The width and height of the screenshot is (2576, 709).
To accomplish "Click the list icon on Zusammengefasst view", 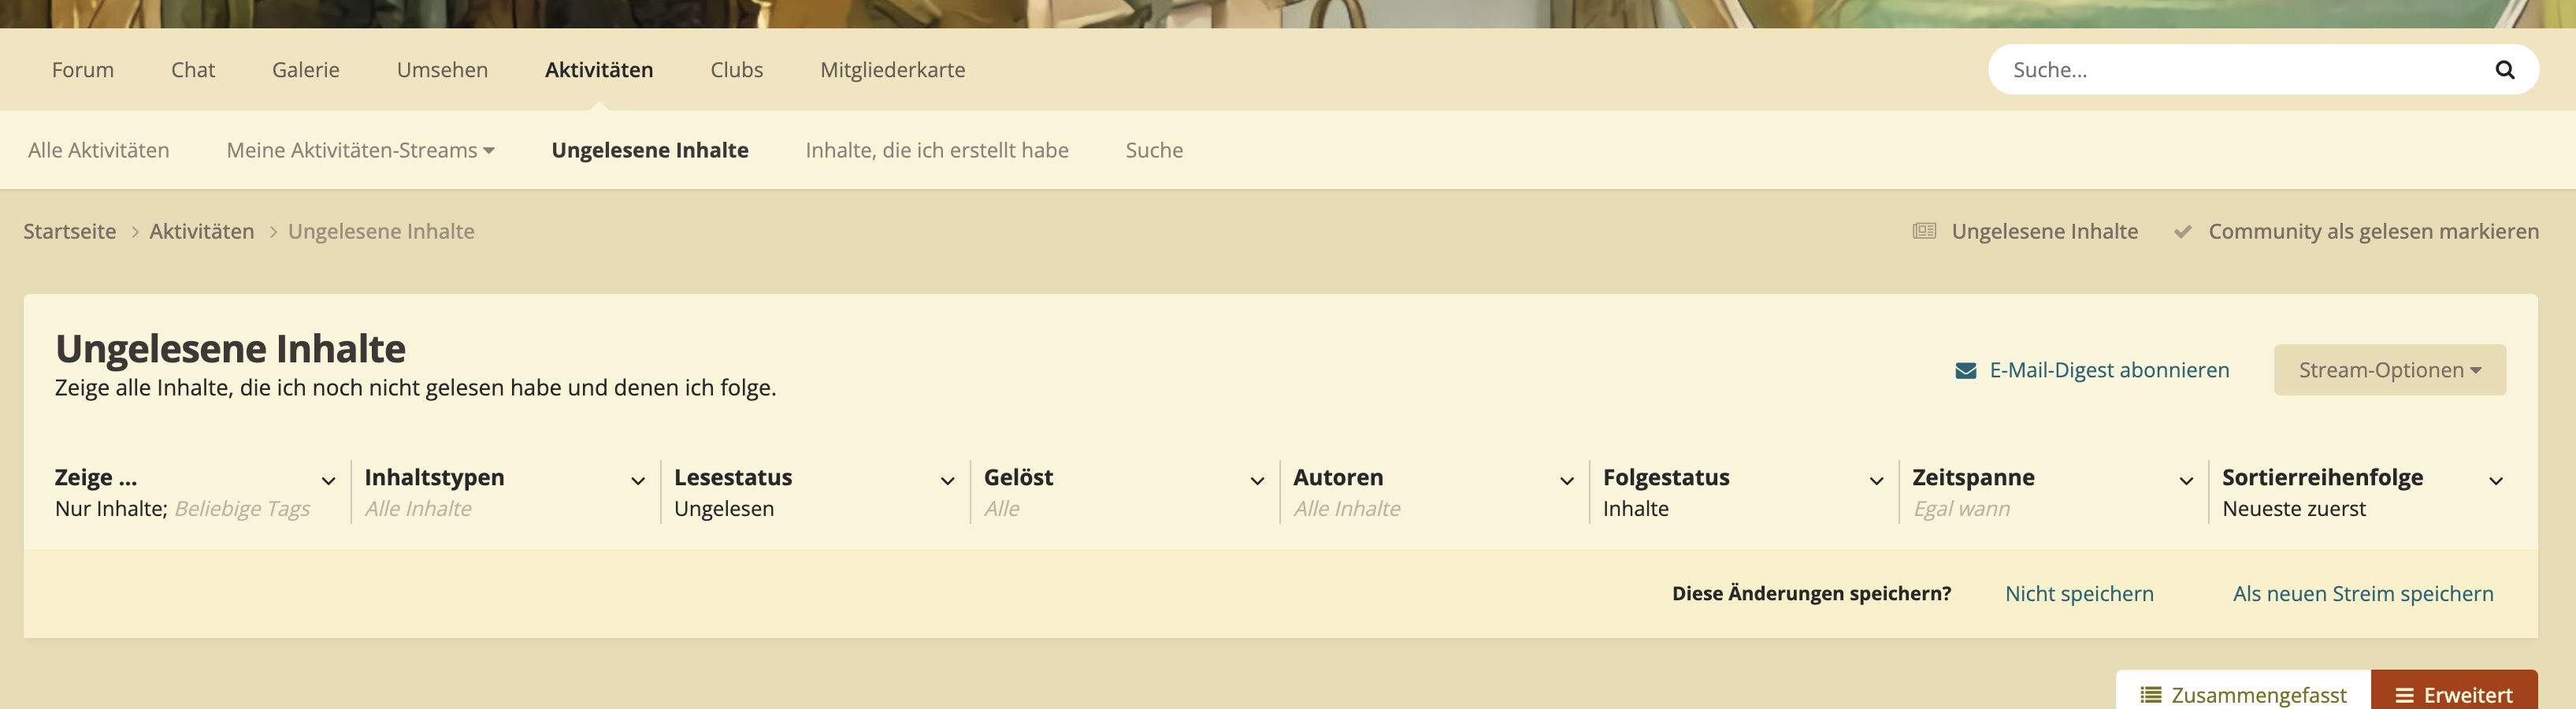I will [2151, 695].
